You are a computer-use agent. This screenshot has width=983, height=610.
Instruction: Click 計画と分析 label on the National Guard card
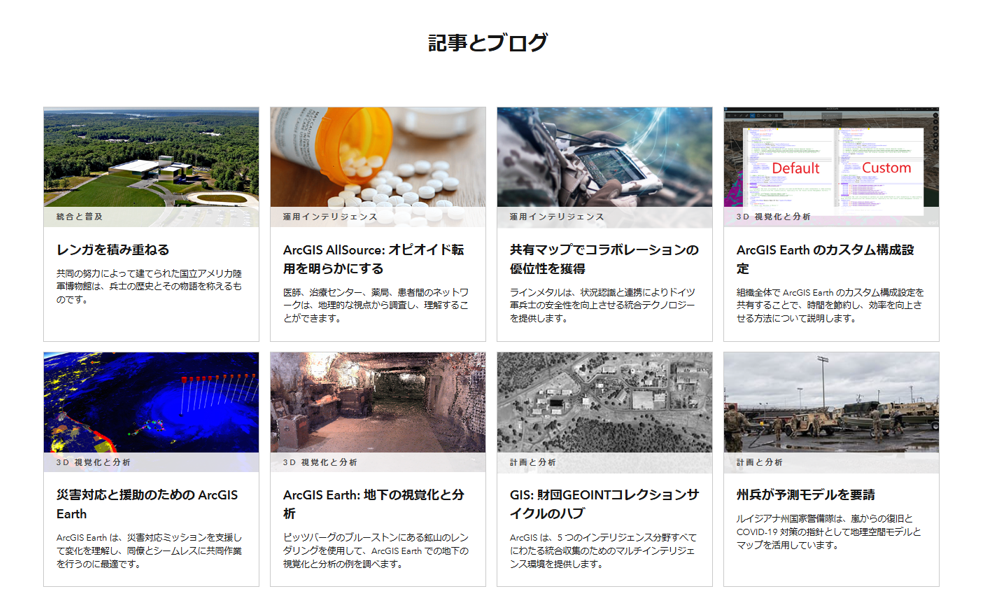point(760,463)
